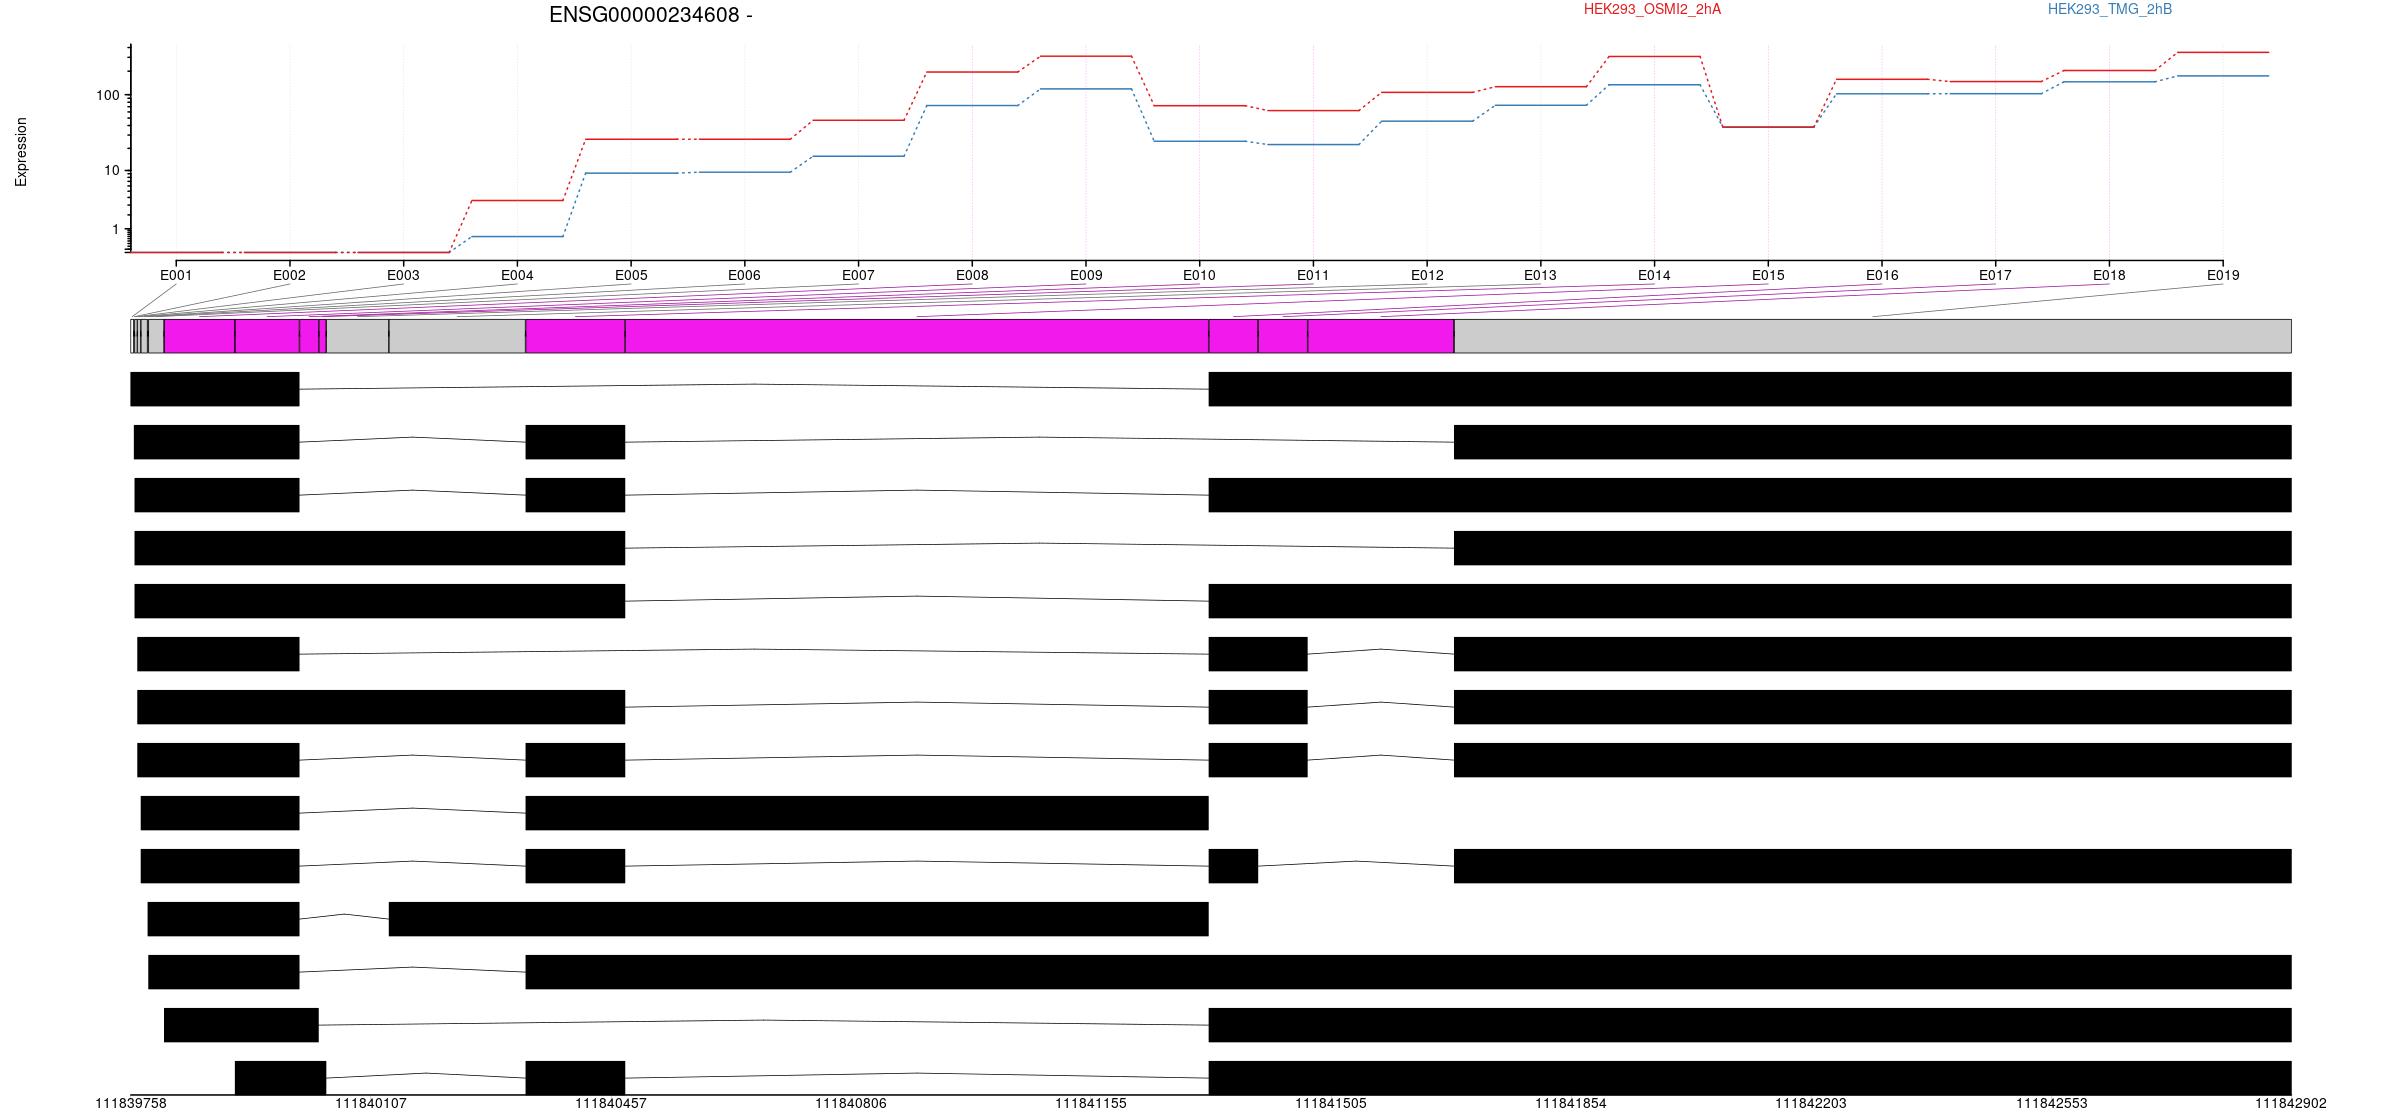The height and width of the screenshot is (1120, 2400).
Task: Click exon label E007
Action: click(858, 275)
